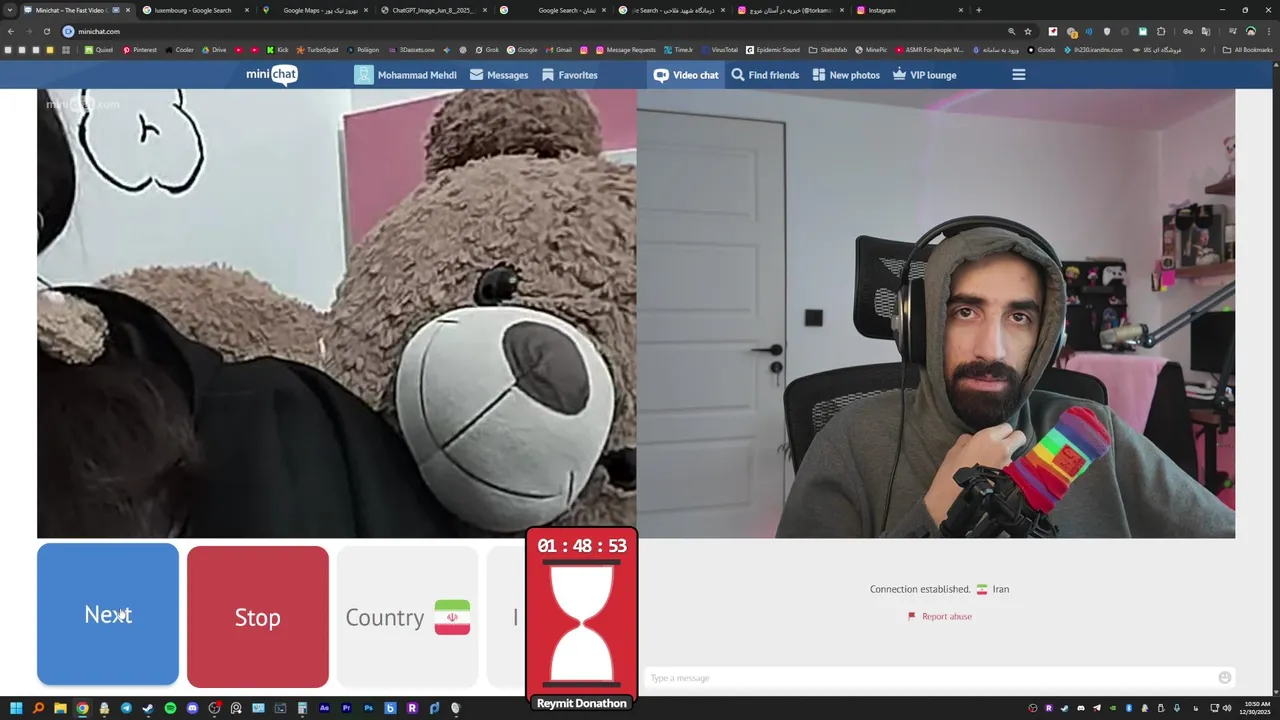View New photos

pos(846,75)
